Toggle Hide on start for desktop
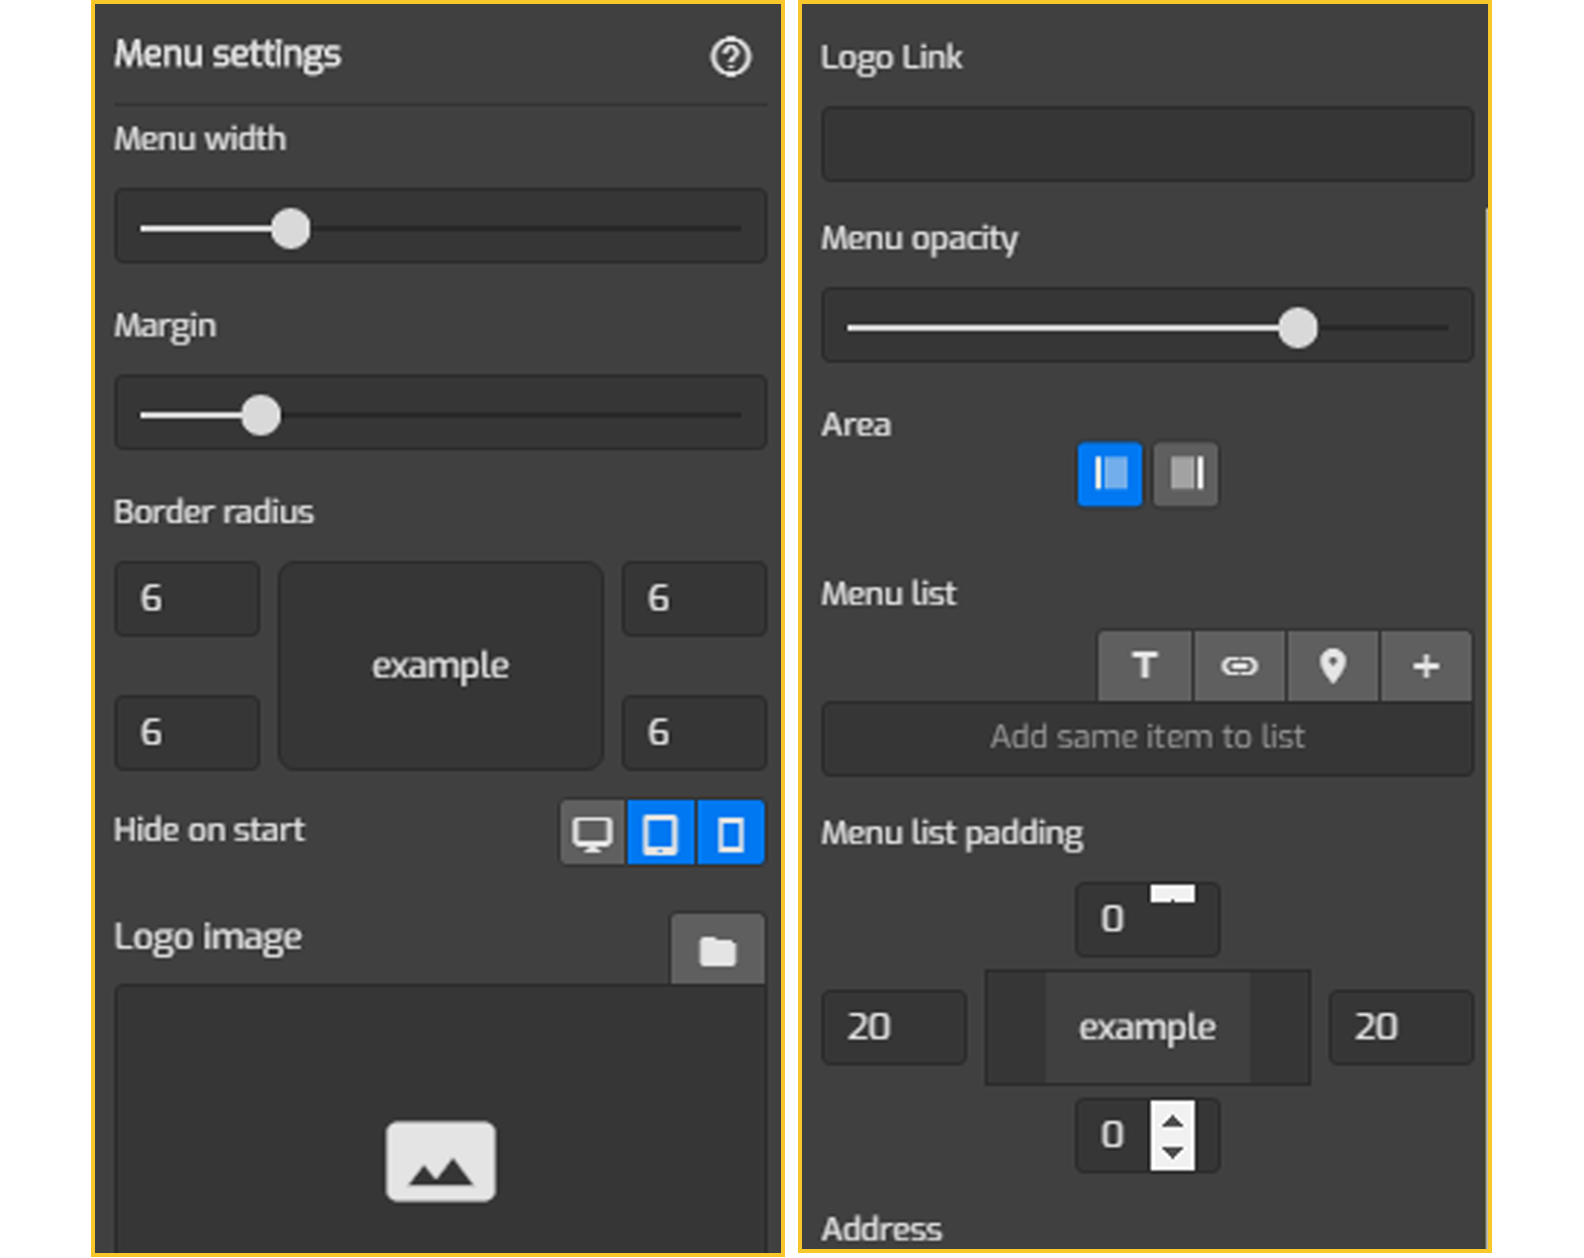Viewport: 1584px width, 1258px height. 592,832
